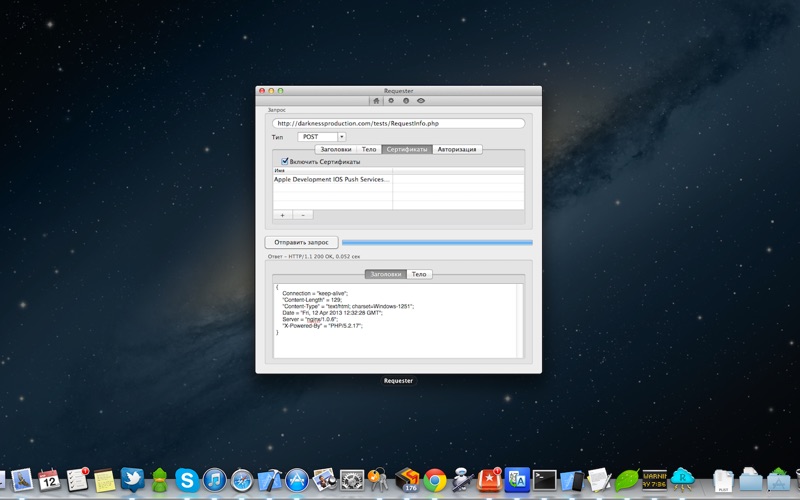This screenshot has width=800, height=500.
Task: Open Skype from the dock
Action: pyautogui.click(x=186, y=480)
